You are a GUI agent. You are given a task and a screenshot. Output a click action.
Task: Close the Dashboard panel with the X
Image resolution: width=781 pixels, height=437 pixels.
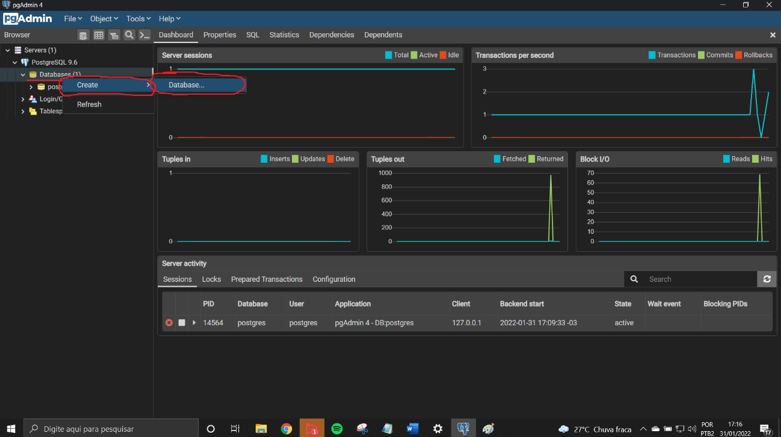[773, 35]
